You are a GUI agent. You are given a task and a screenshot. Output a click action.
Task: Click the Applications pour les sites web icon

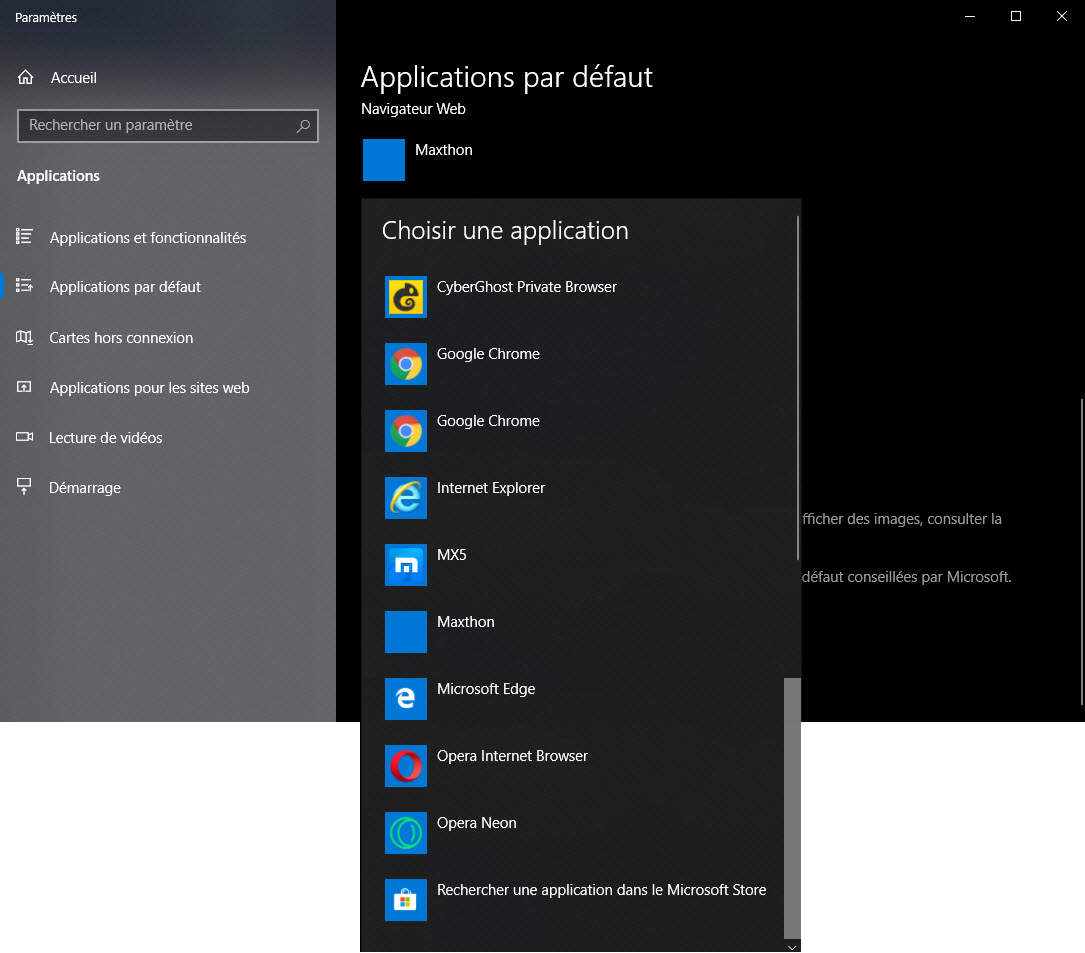(24, 387)
